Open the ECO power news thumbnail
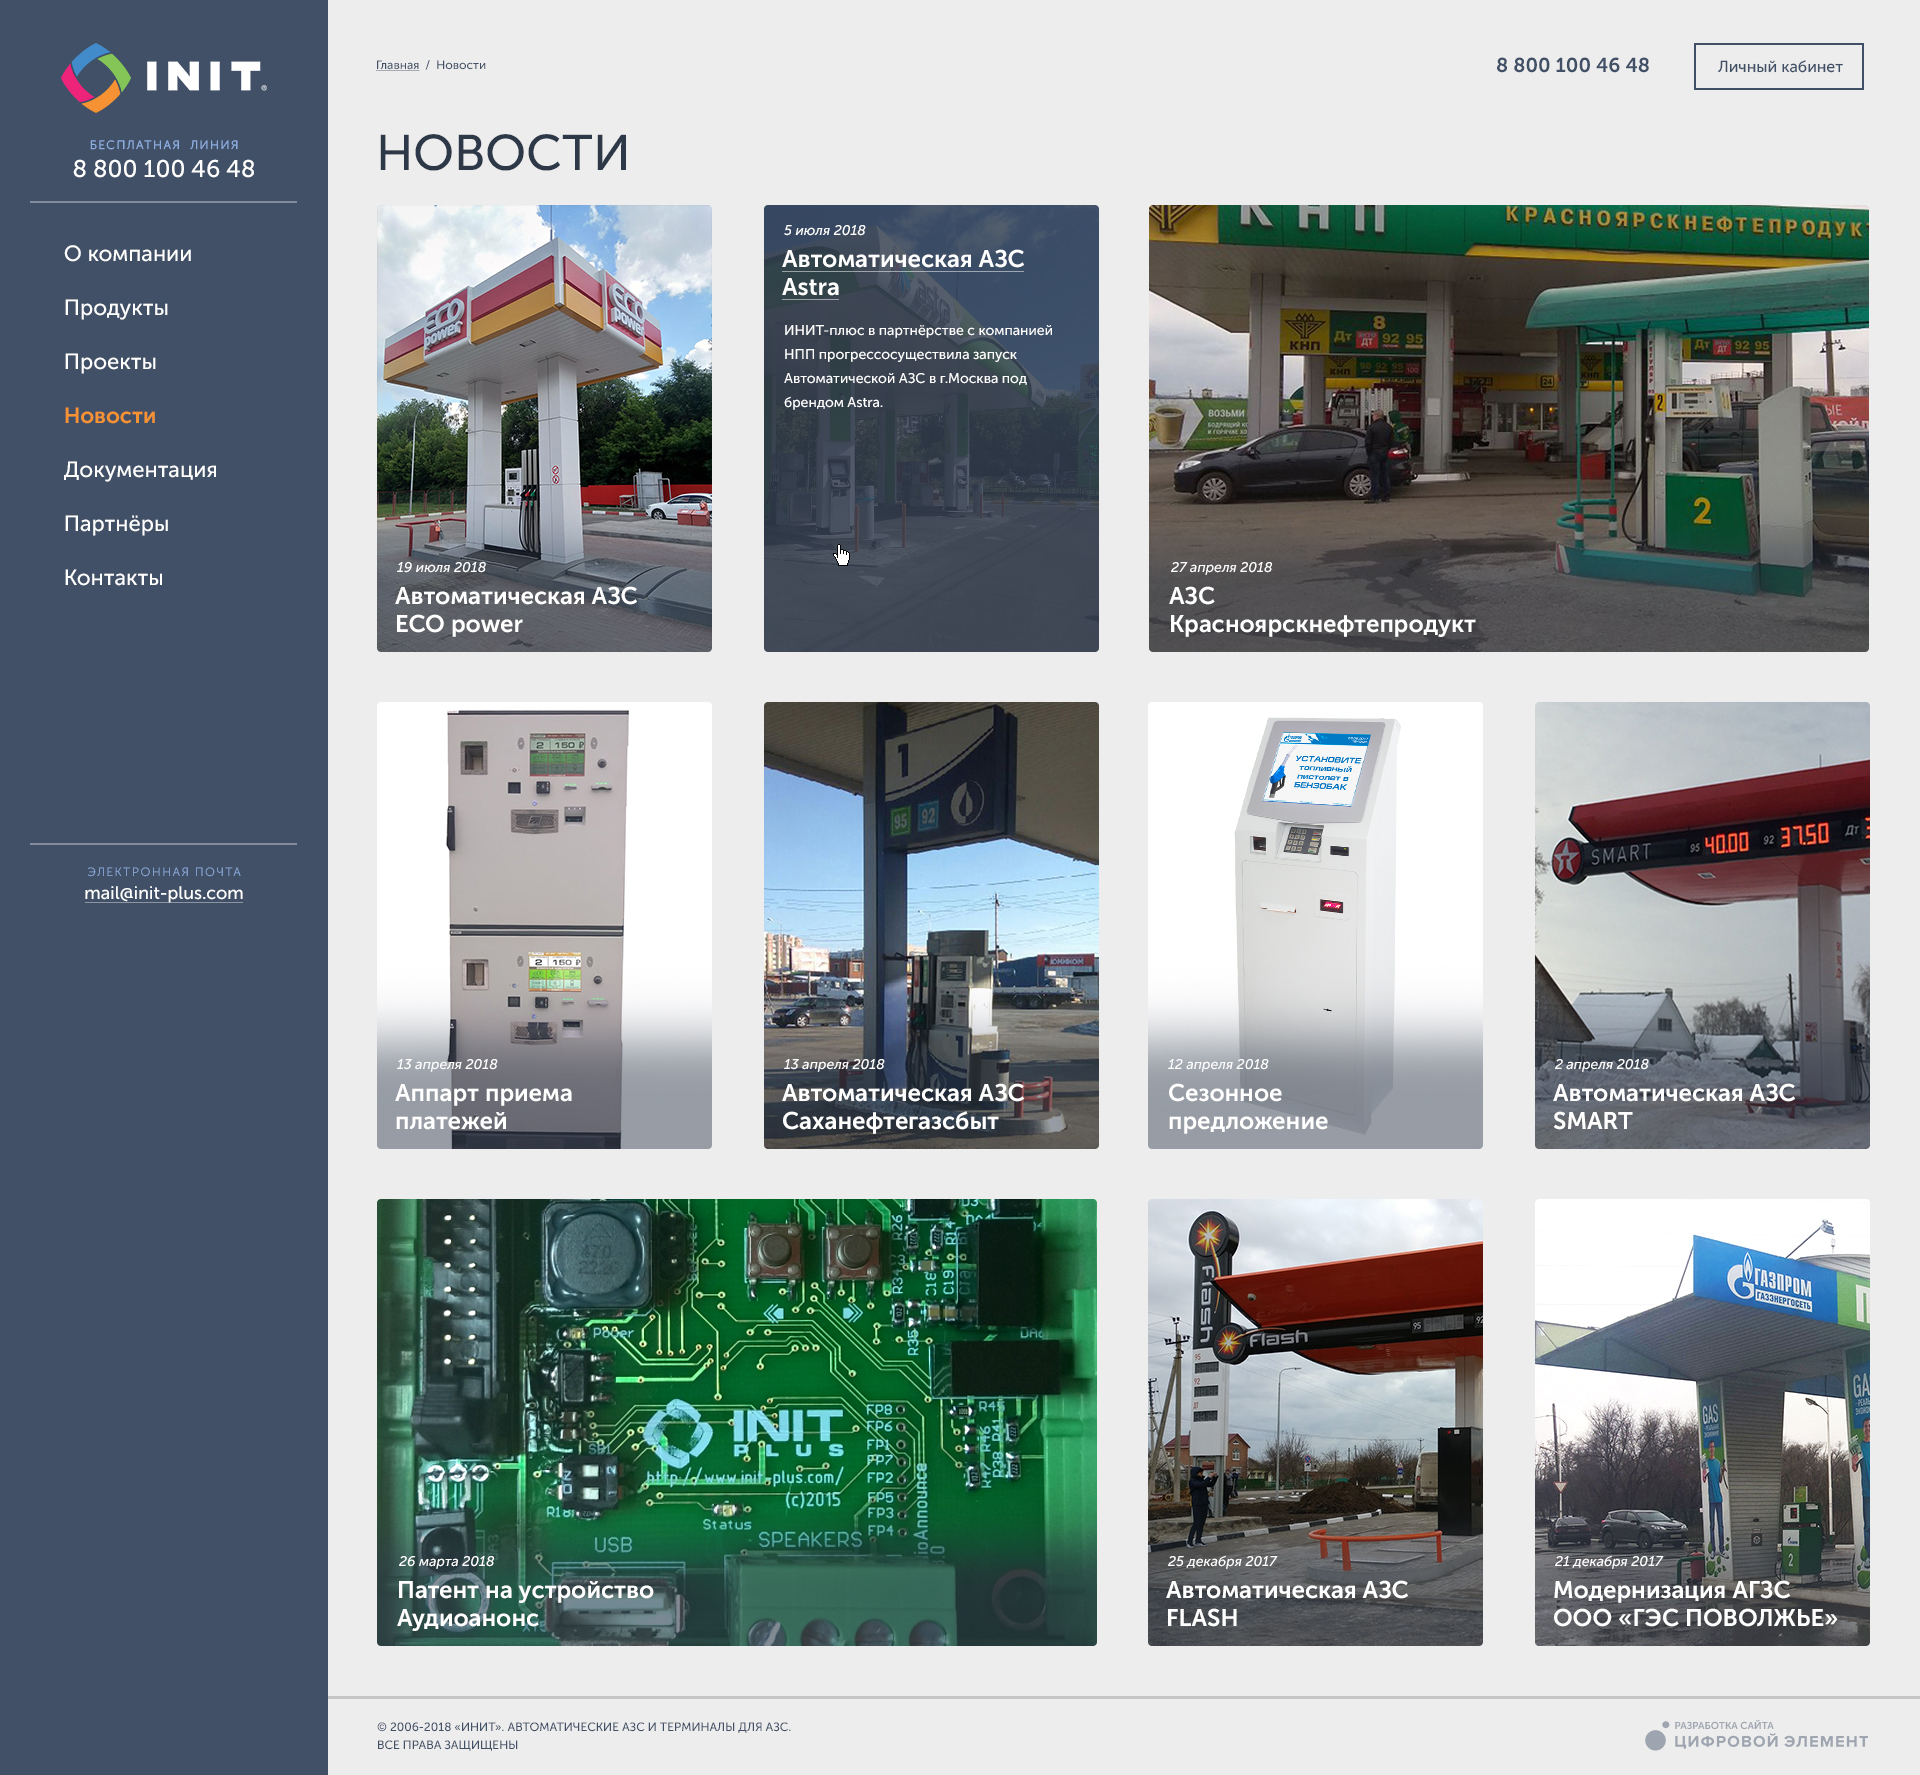This screenshot has height=1775, width=1920. pyautogui.click(x=544, y=428)
